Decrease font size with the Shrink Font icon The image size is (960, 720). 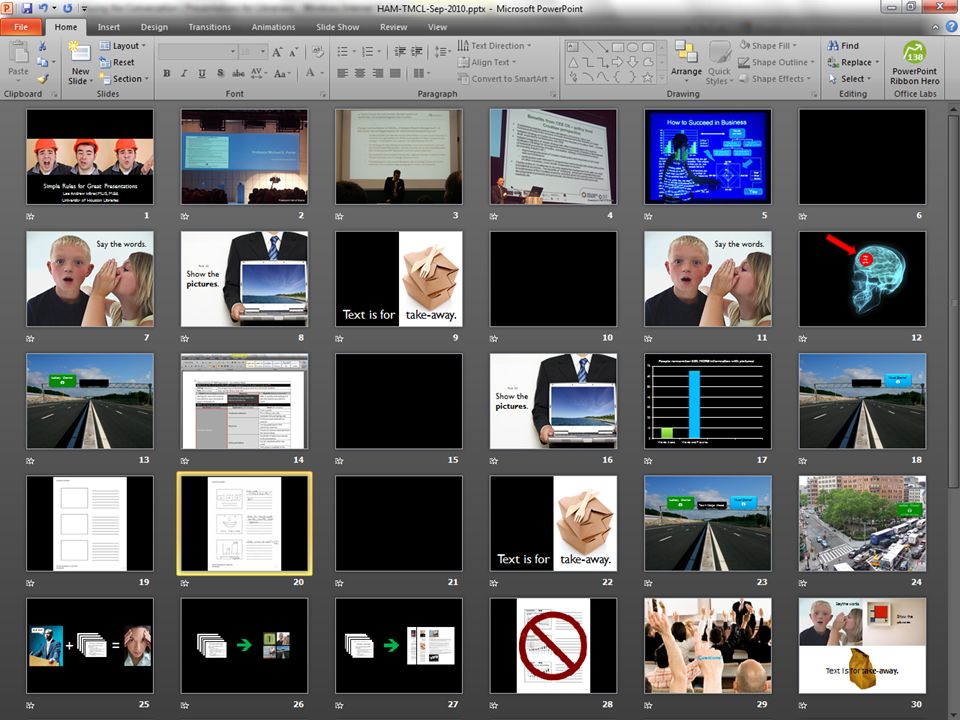293,52
